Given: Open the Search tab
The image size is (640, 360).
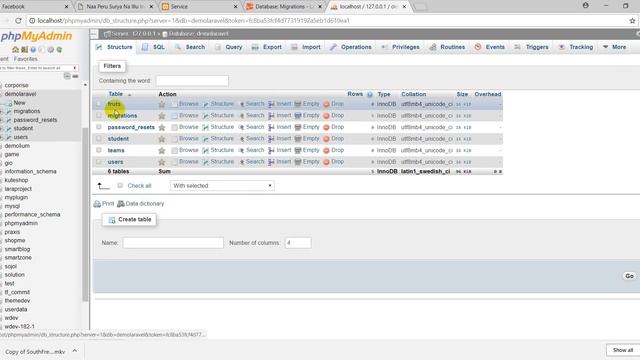Looking at the screenshot, I should coord(190,47).
